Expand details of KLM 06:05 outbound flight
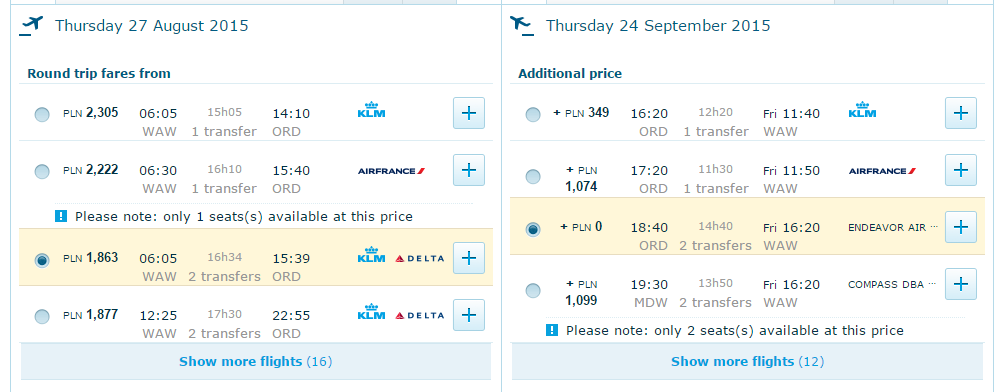This screenshot has width=1004, height=392. point(469,113)
